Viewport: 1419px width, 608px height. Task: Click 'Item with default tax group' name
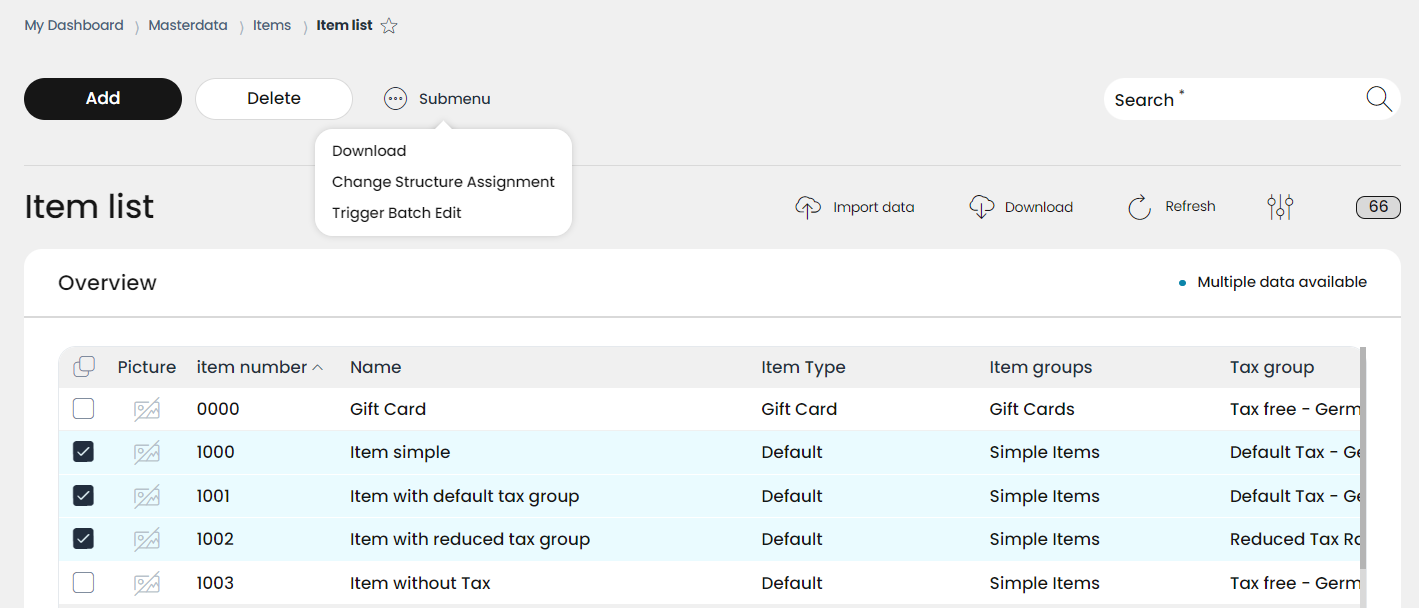pos(465,496)
